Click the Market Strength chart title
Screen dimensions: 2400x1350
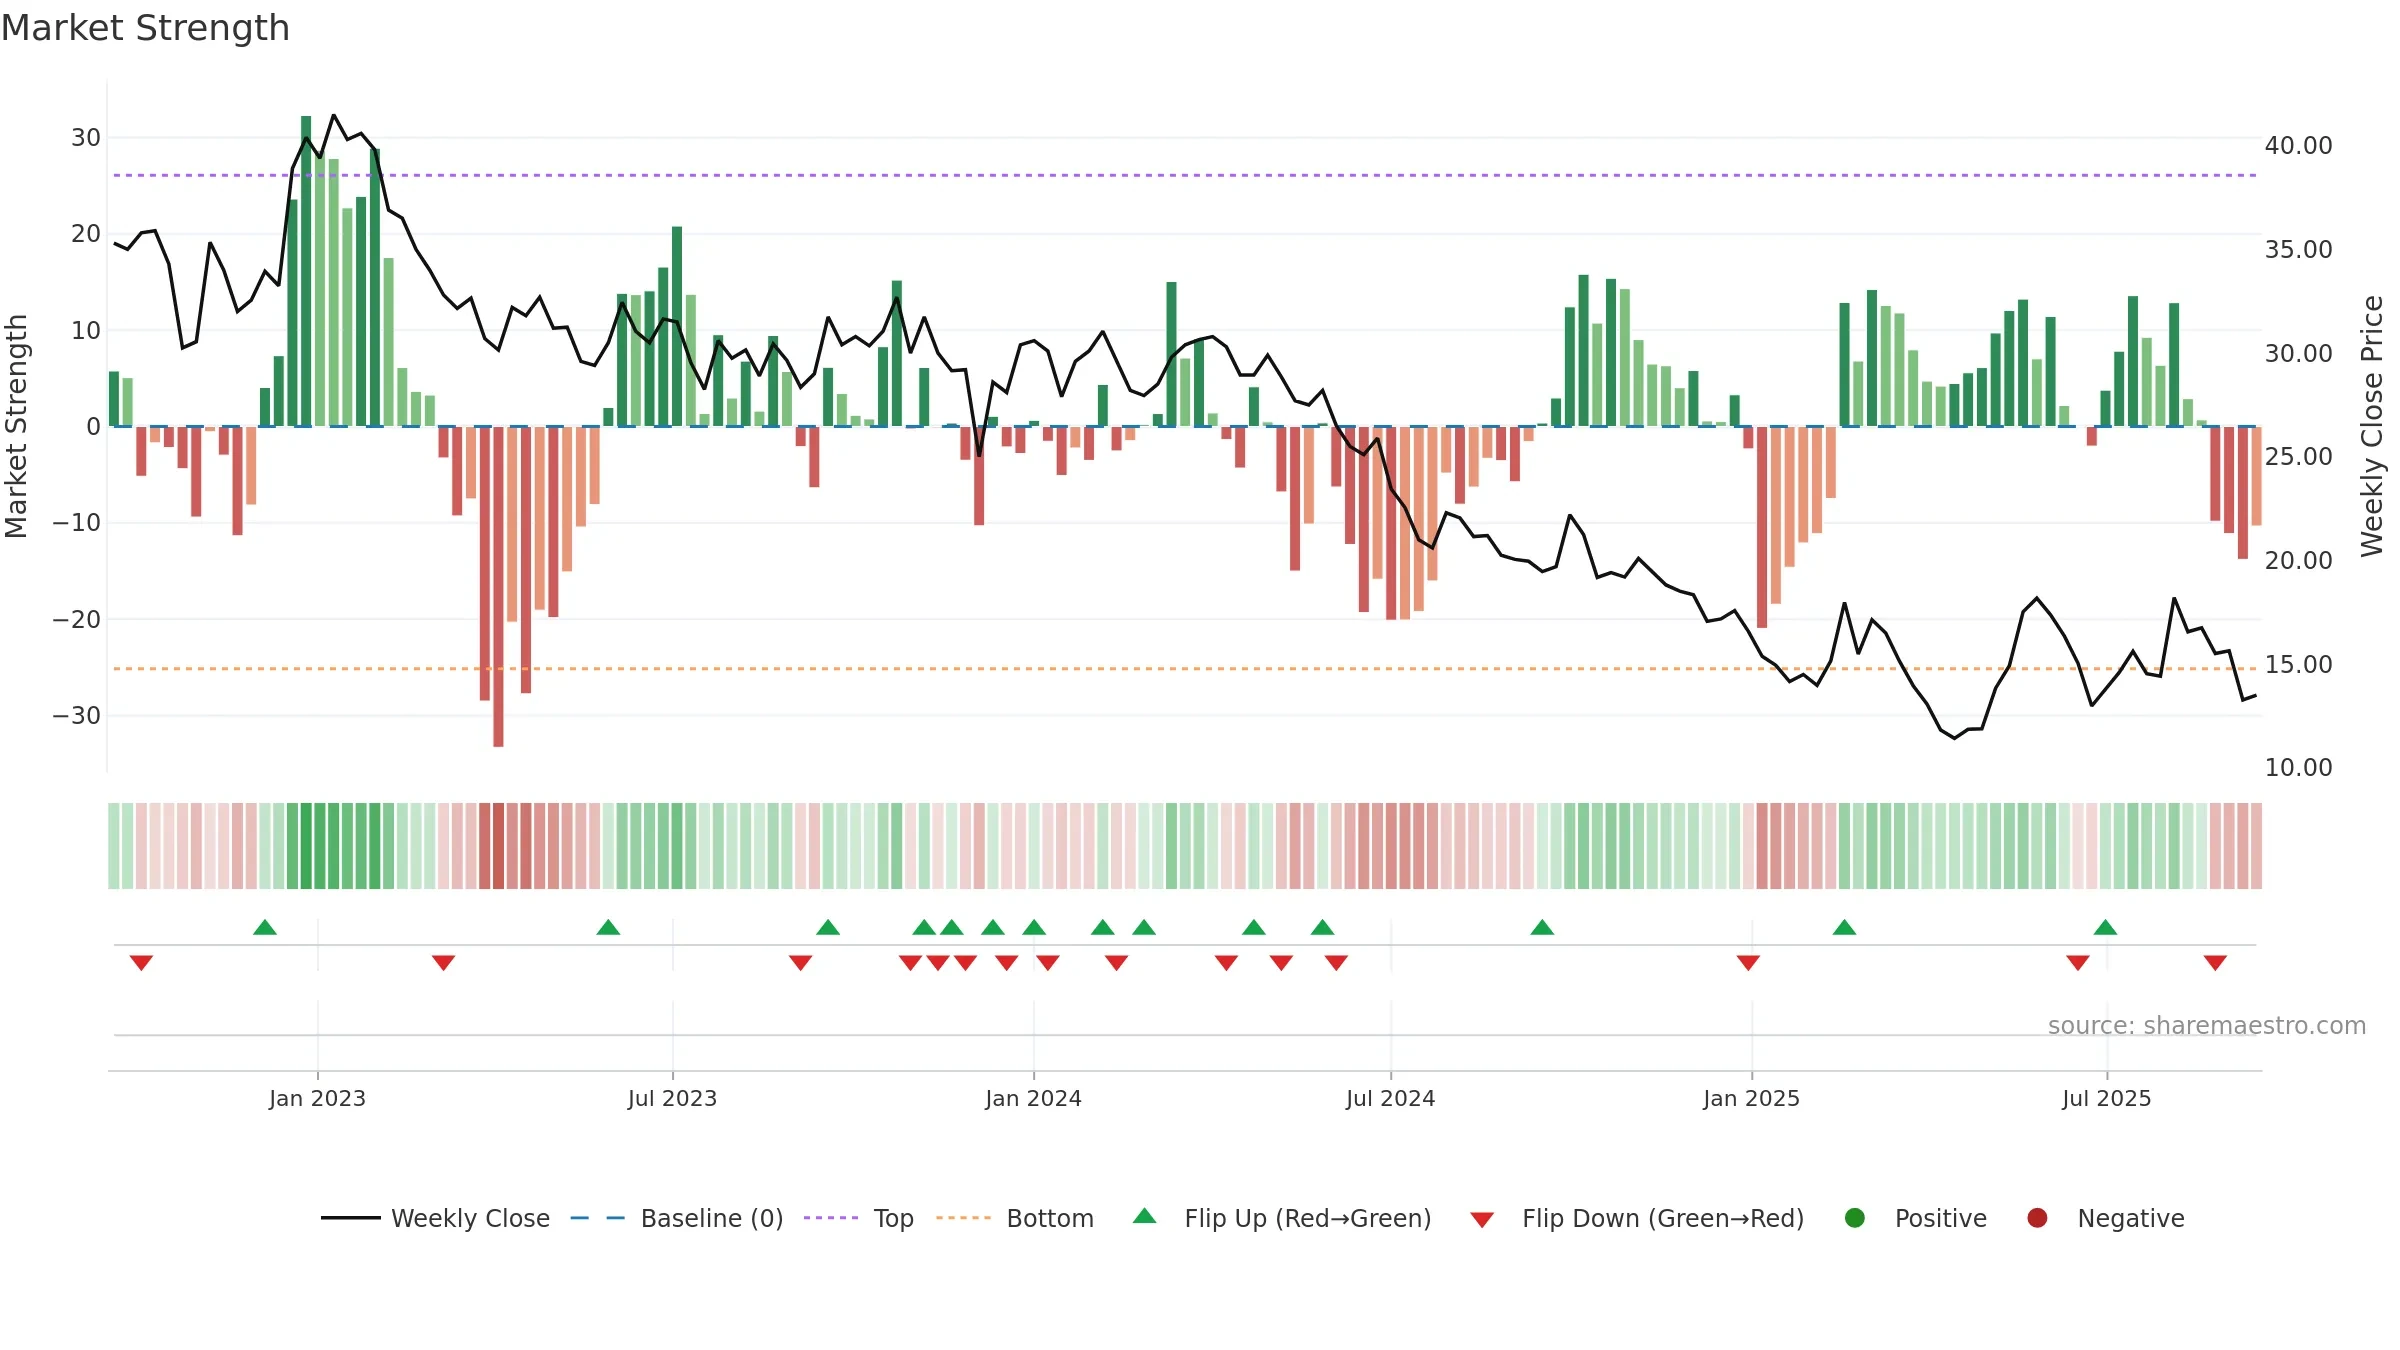pyautogui.click(x=145, y=28)
